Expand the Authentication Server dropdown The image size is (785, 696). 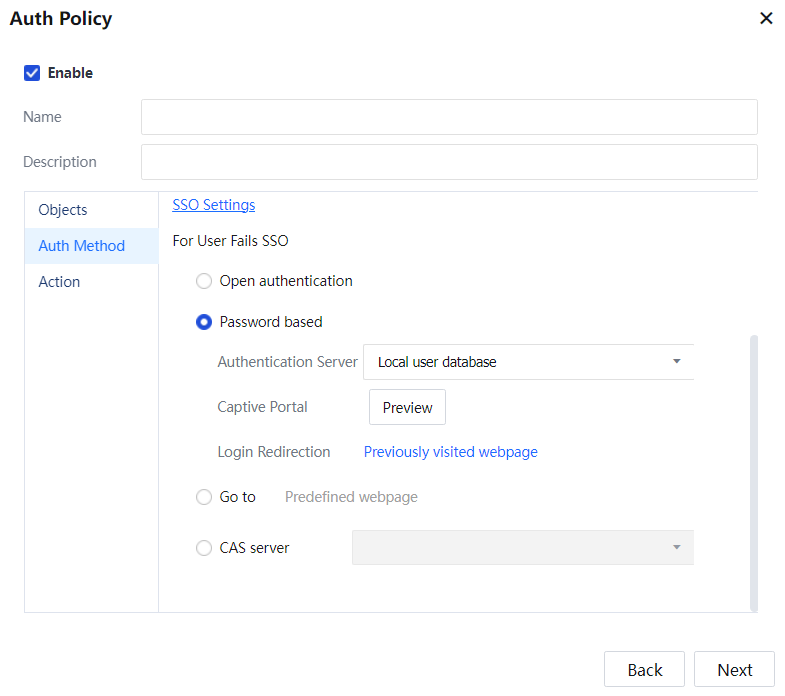pos(527,362)
